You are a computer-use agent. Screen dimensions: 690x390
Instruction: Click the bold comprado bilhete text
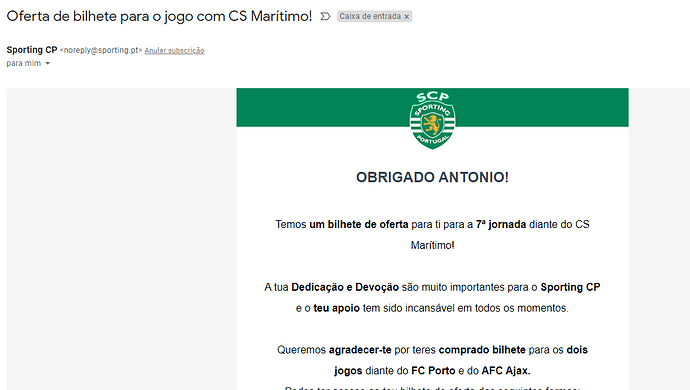point(482,350)
